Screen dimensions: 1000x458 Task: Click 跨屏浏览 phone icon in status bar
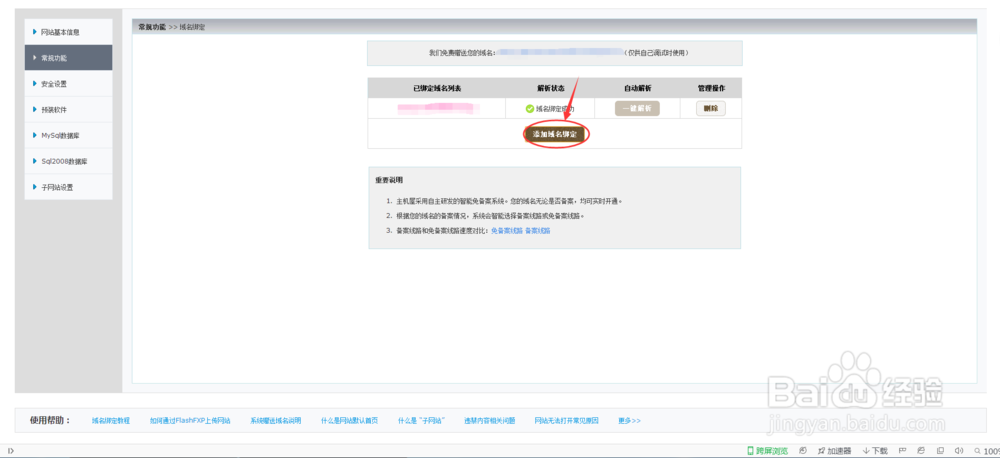click(x=751, y=451)
